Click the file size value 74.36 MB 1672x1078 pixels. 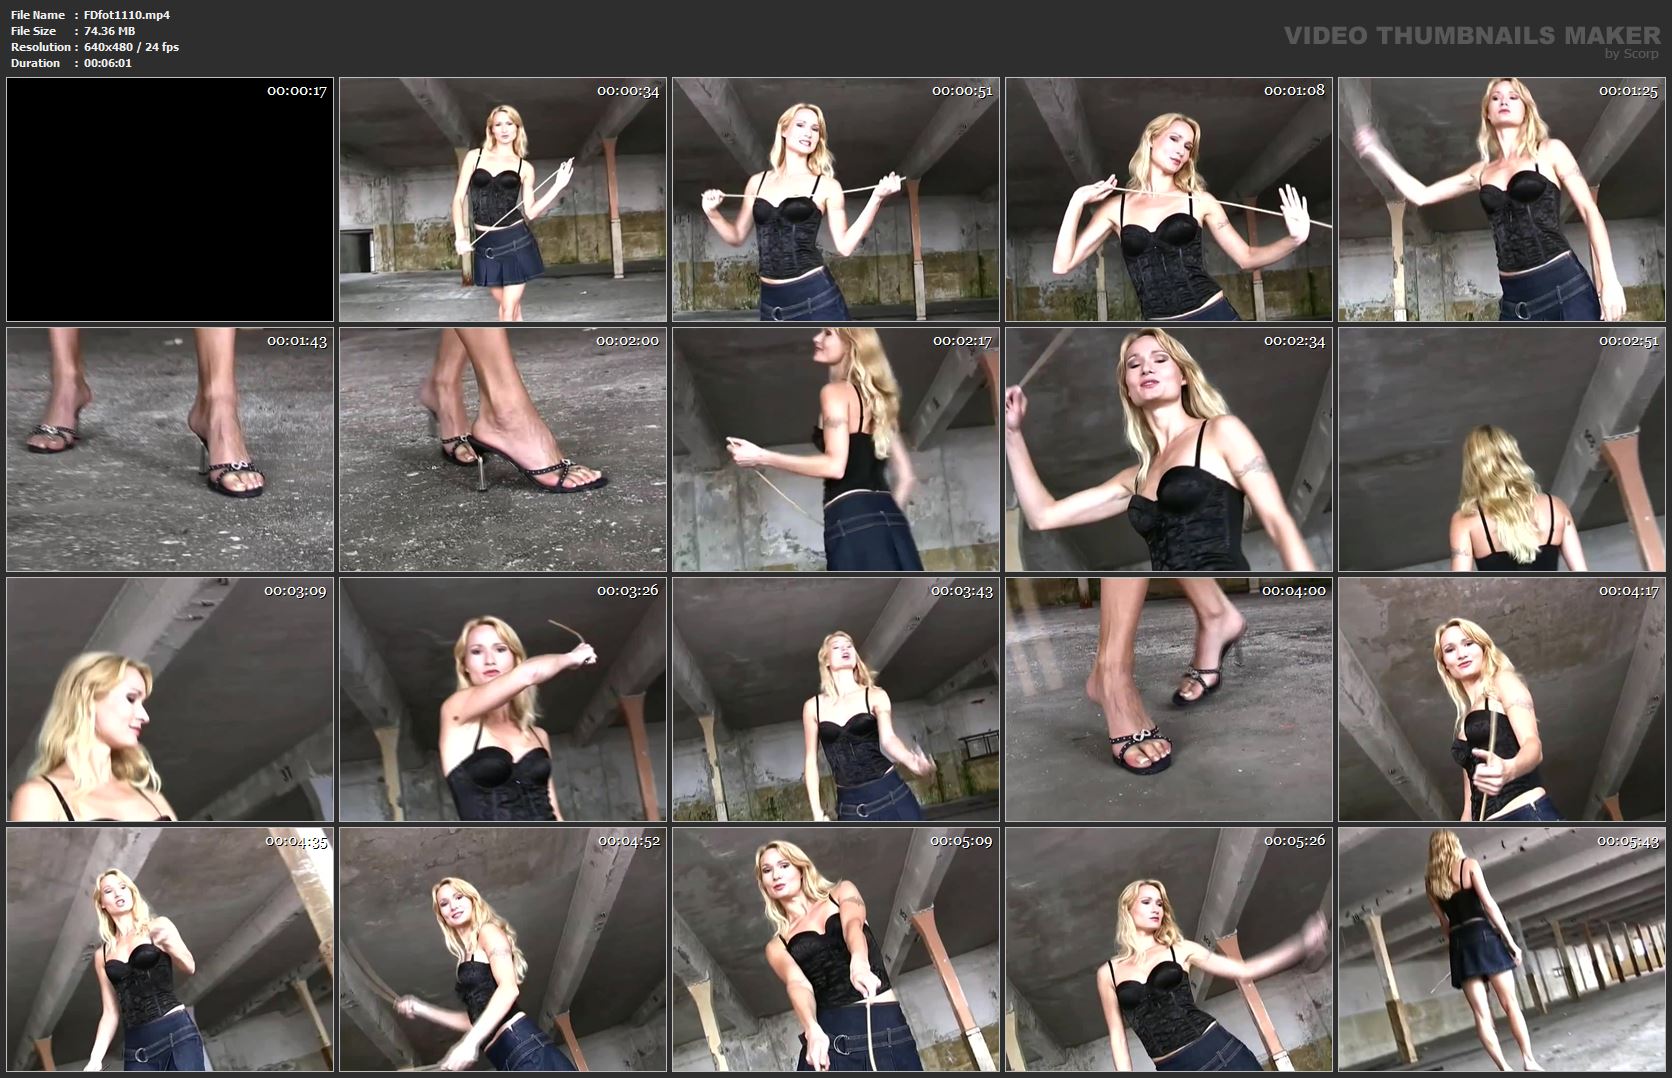109,31
